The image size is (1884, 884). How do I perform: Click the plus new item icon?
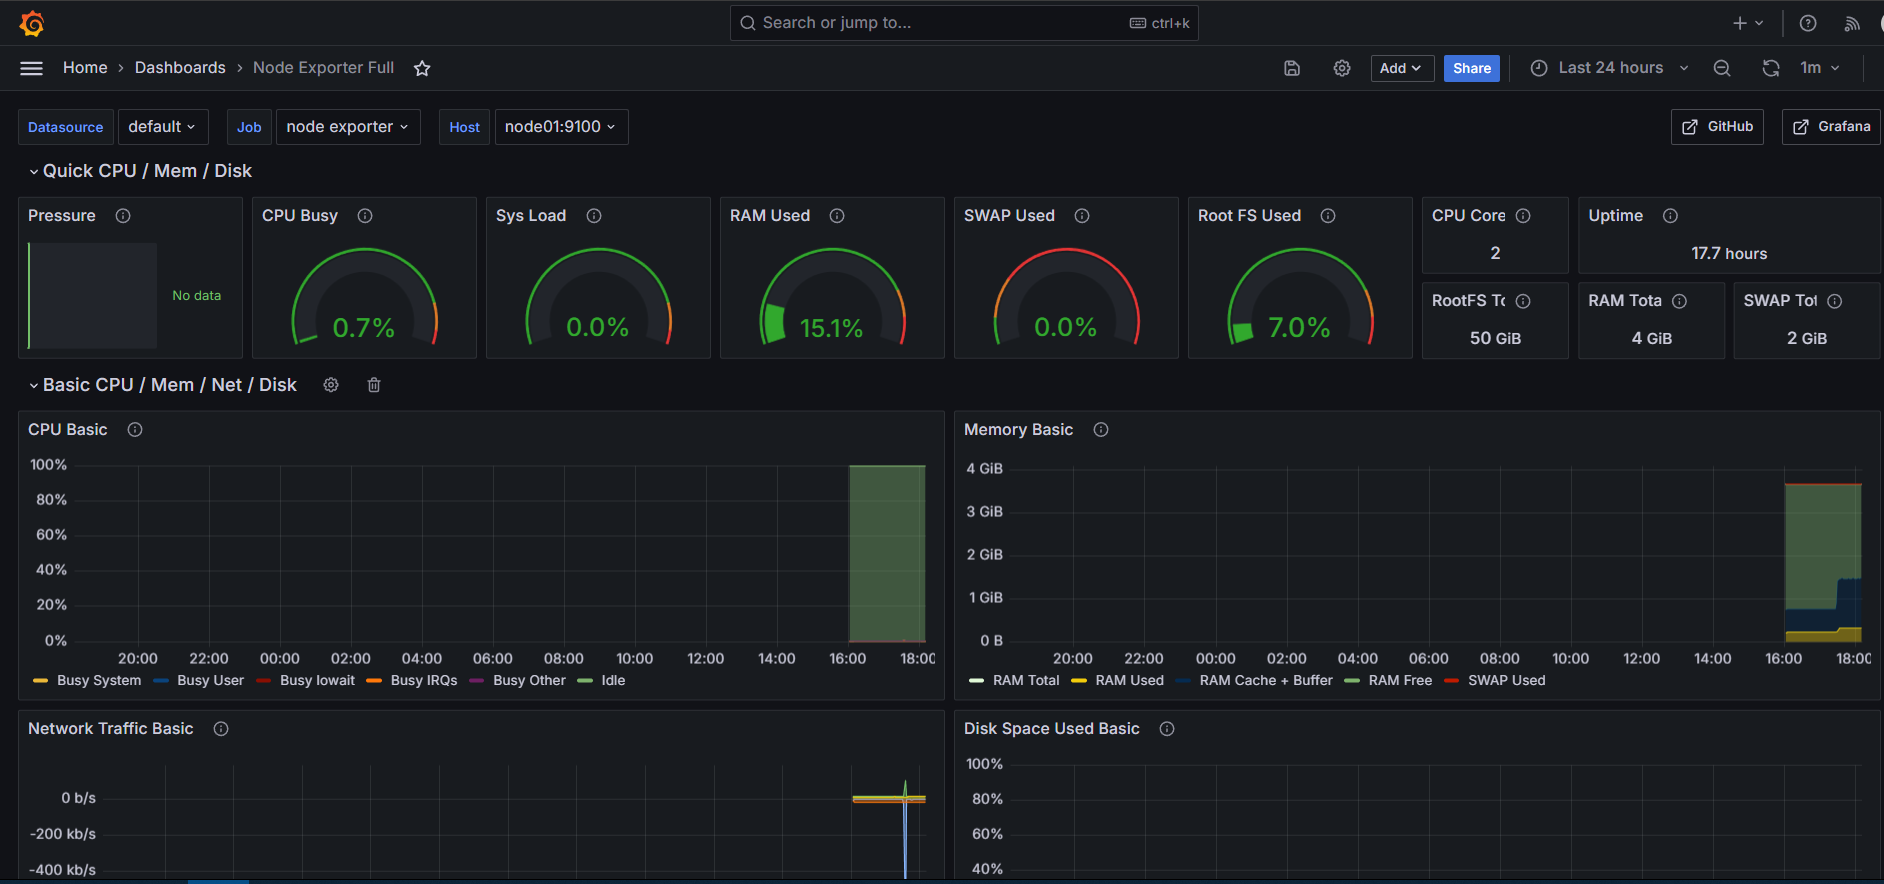click(1748, 23)
